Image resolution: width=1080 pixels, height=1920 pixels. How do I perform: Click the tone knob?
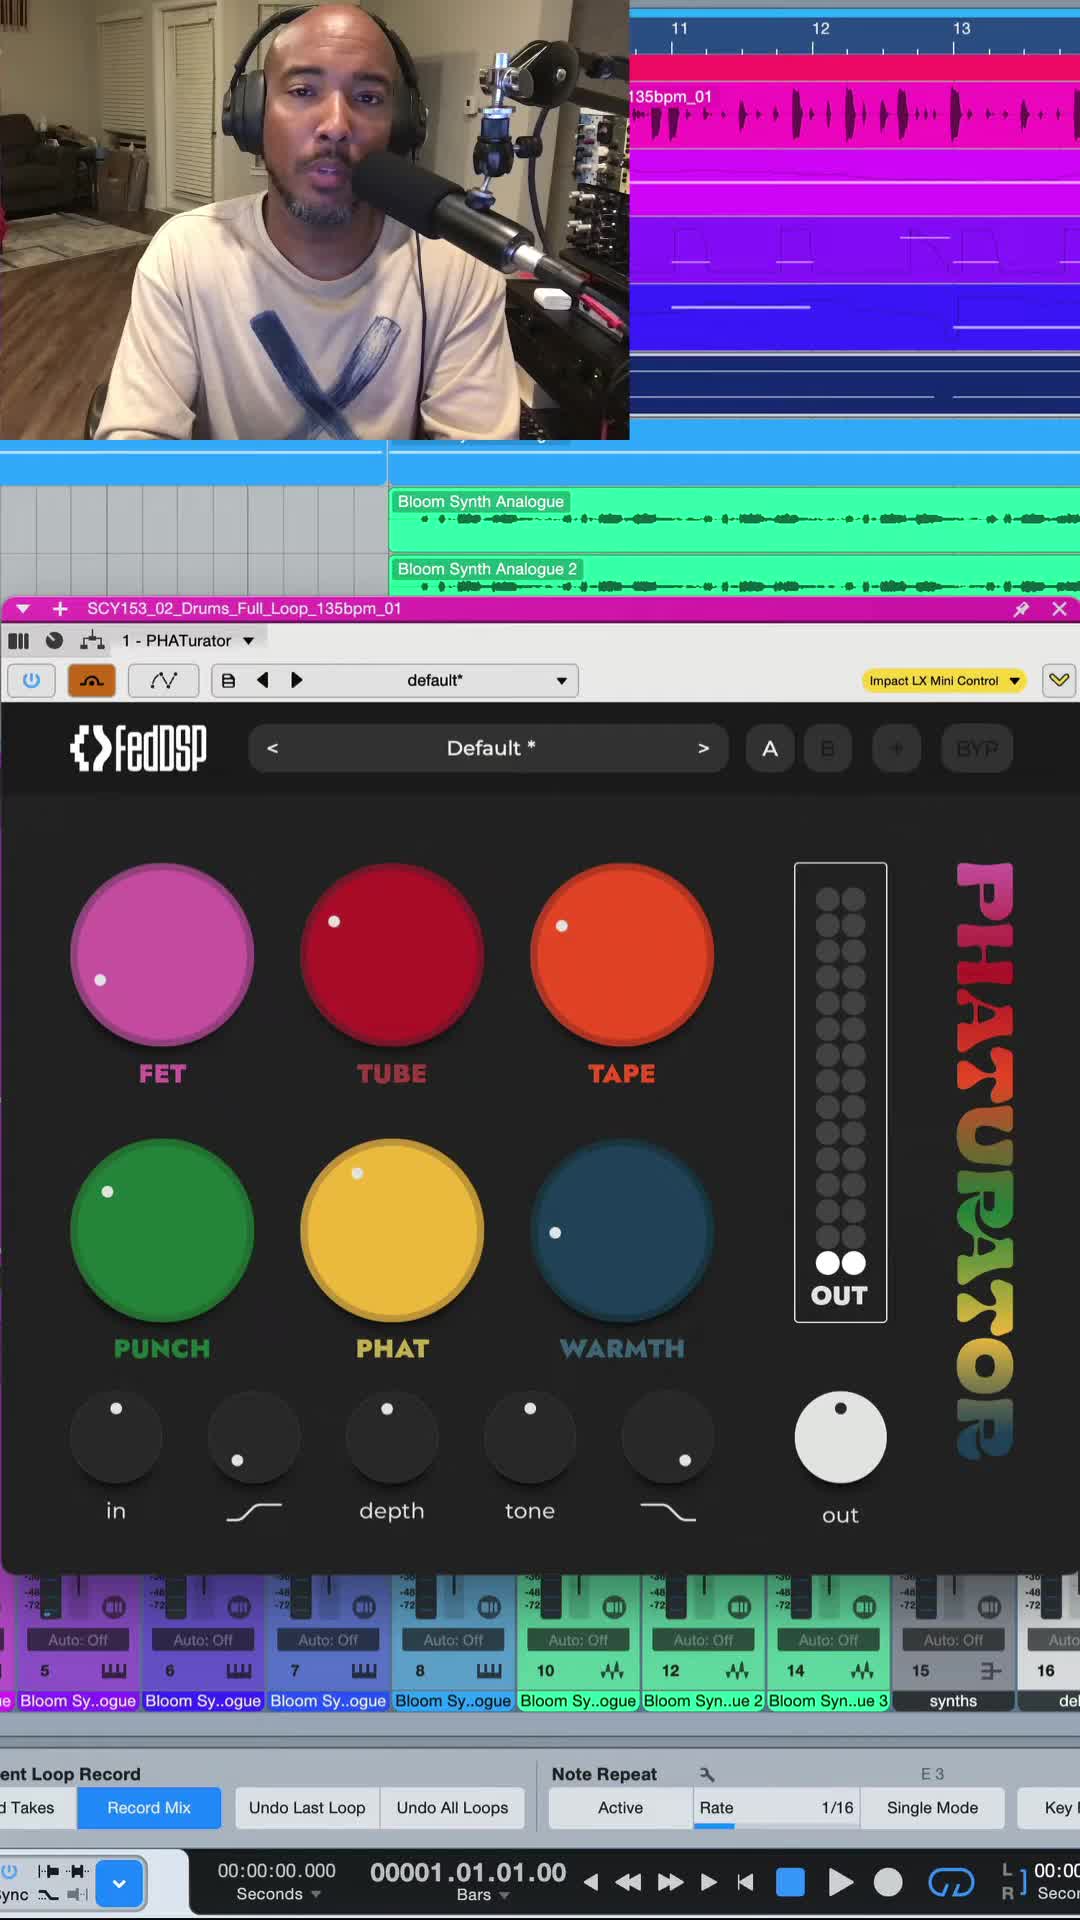(x=530, y=1437)
